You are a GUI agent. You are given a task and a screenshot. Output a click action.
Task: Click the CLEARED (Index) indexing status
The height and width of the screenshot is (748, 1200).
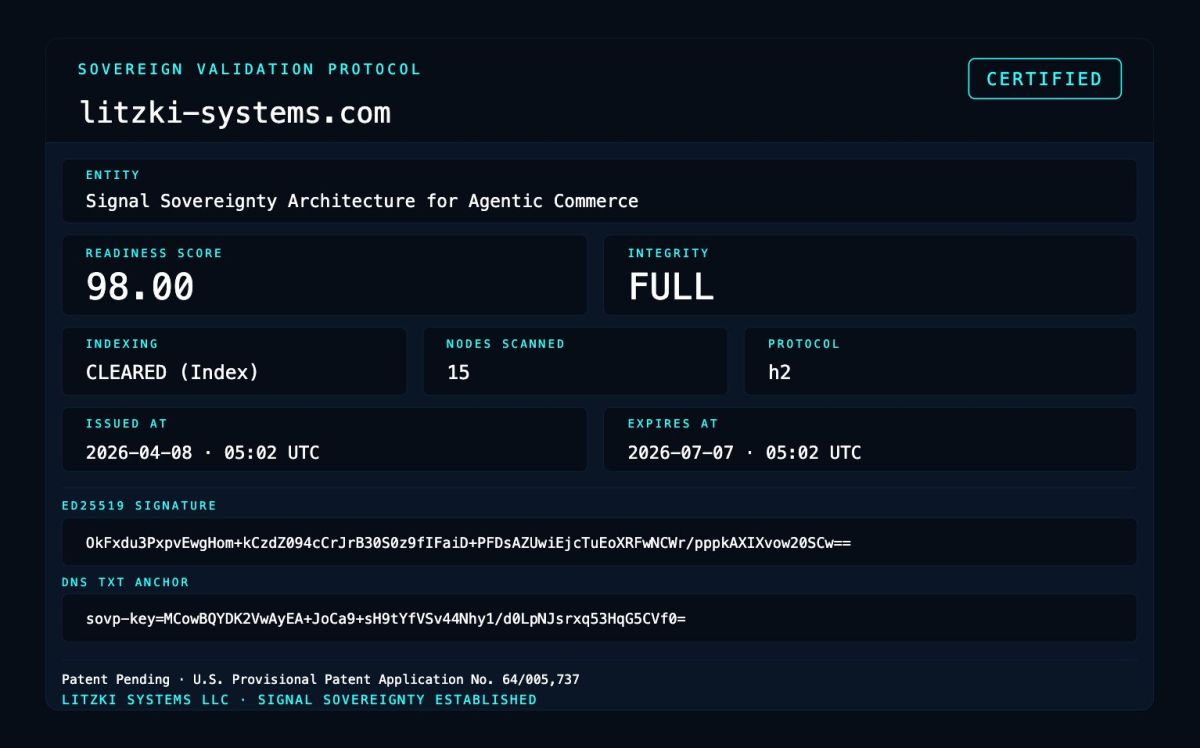(x=172, y=372)
